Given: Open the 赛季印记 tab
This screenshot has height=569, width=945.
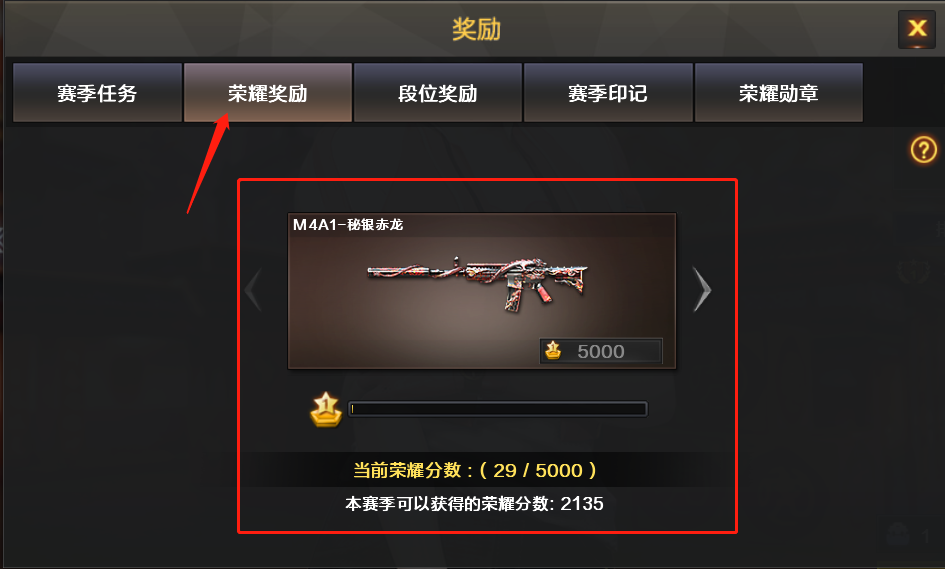Looking at the screenshot, I should [x=608, y=93].
